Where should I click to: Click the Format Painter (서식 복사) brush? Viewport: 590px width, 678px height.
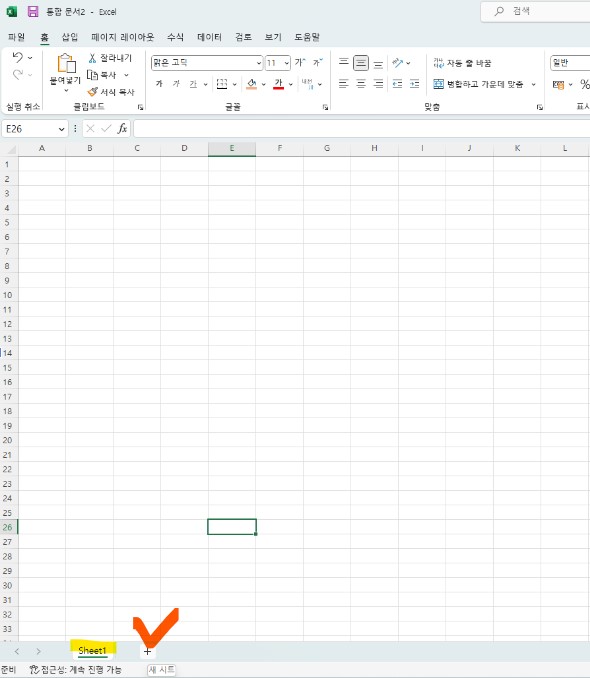click(111, 92)
